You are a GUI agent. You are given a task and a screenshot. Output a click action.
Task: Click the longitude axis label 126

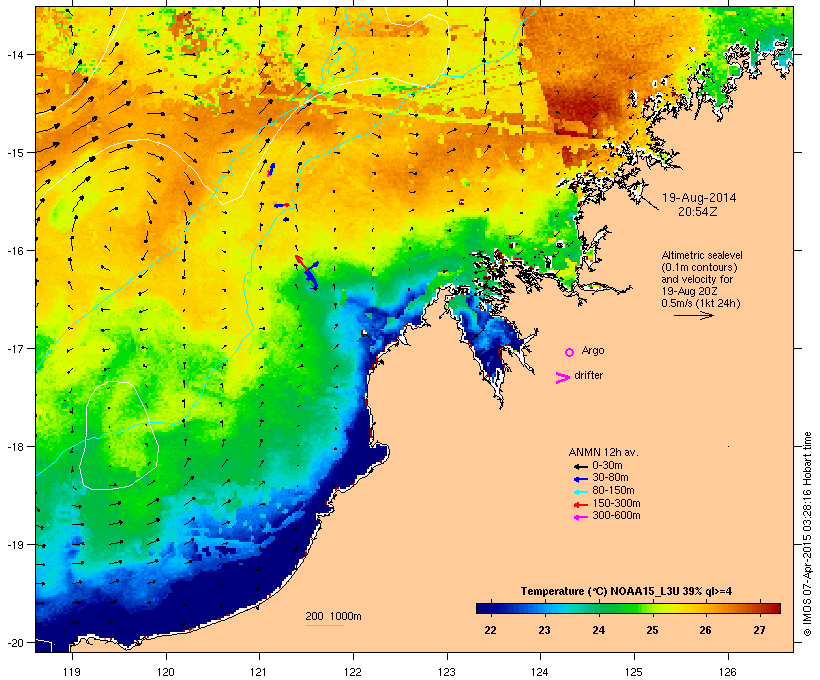click(x=728, y=672)
